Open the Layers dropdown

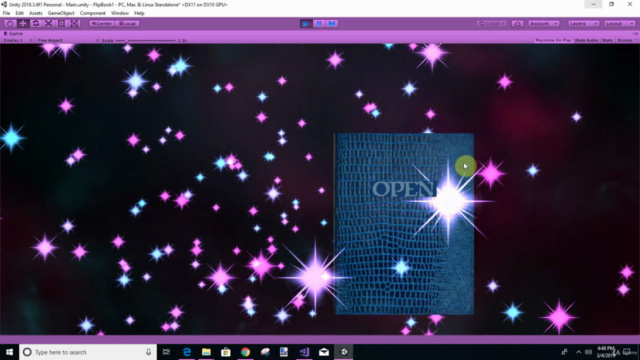[x=583, y=24]
